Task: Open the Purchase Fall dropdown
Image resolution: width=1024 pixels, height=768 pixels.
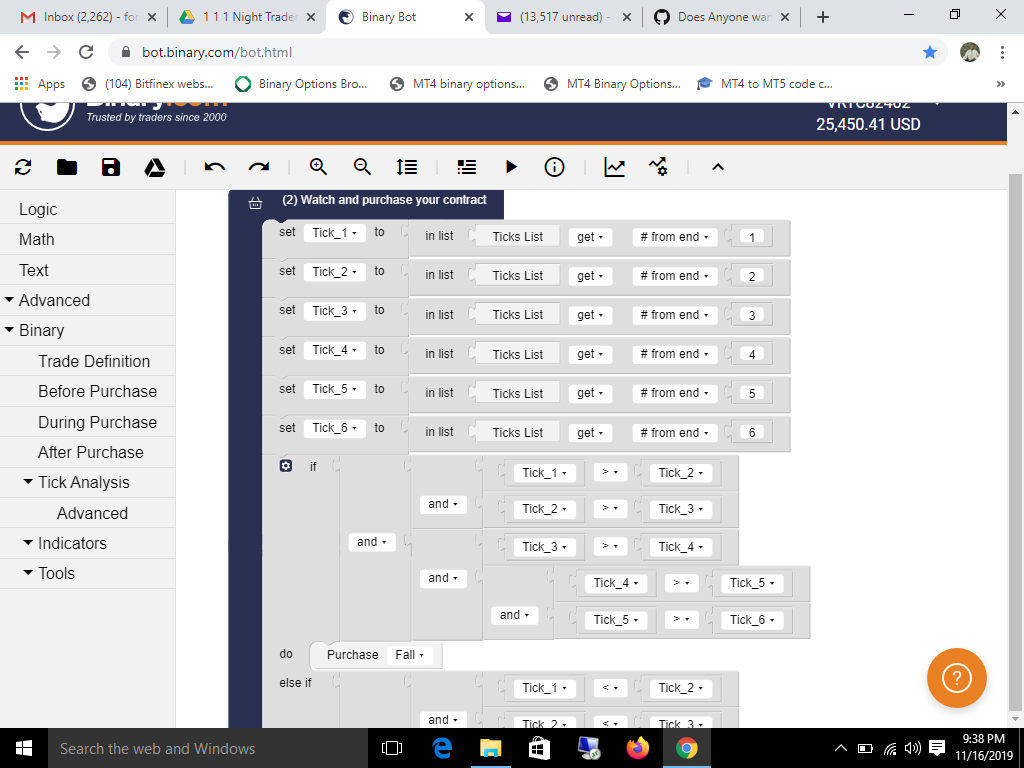Action: click(409, 655)
